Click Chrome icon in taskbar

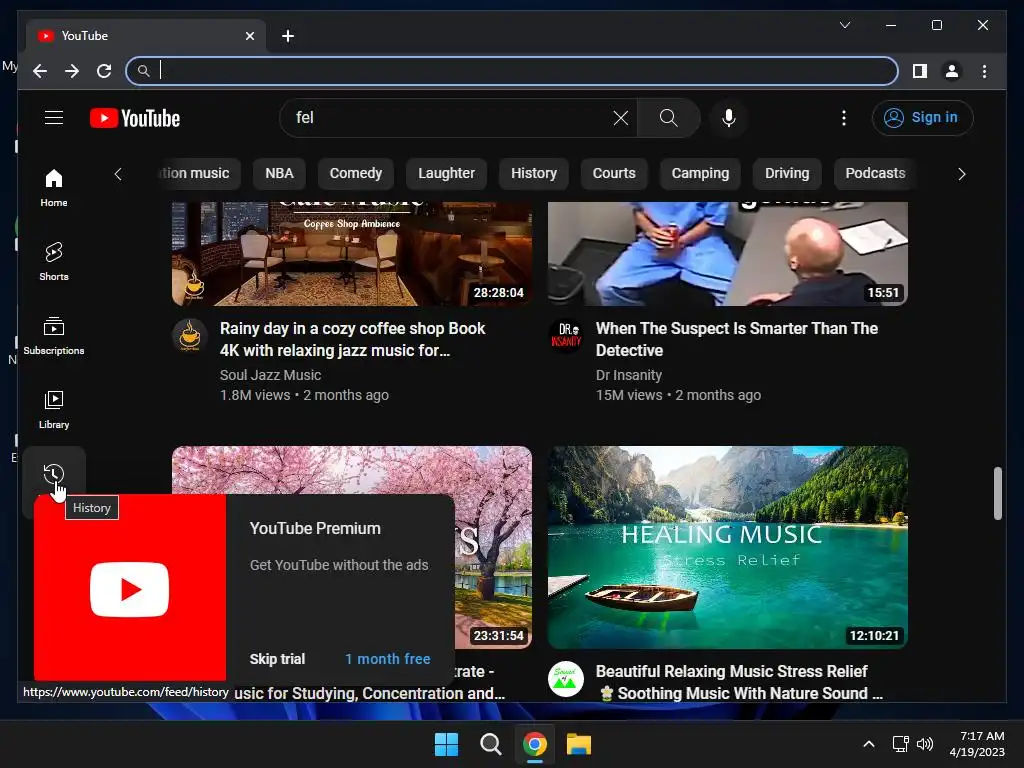tap(534, 744)
